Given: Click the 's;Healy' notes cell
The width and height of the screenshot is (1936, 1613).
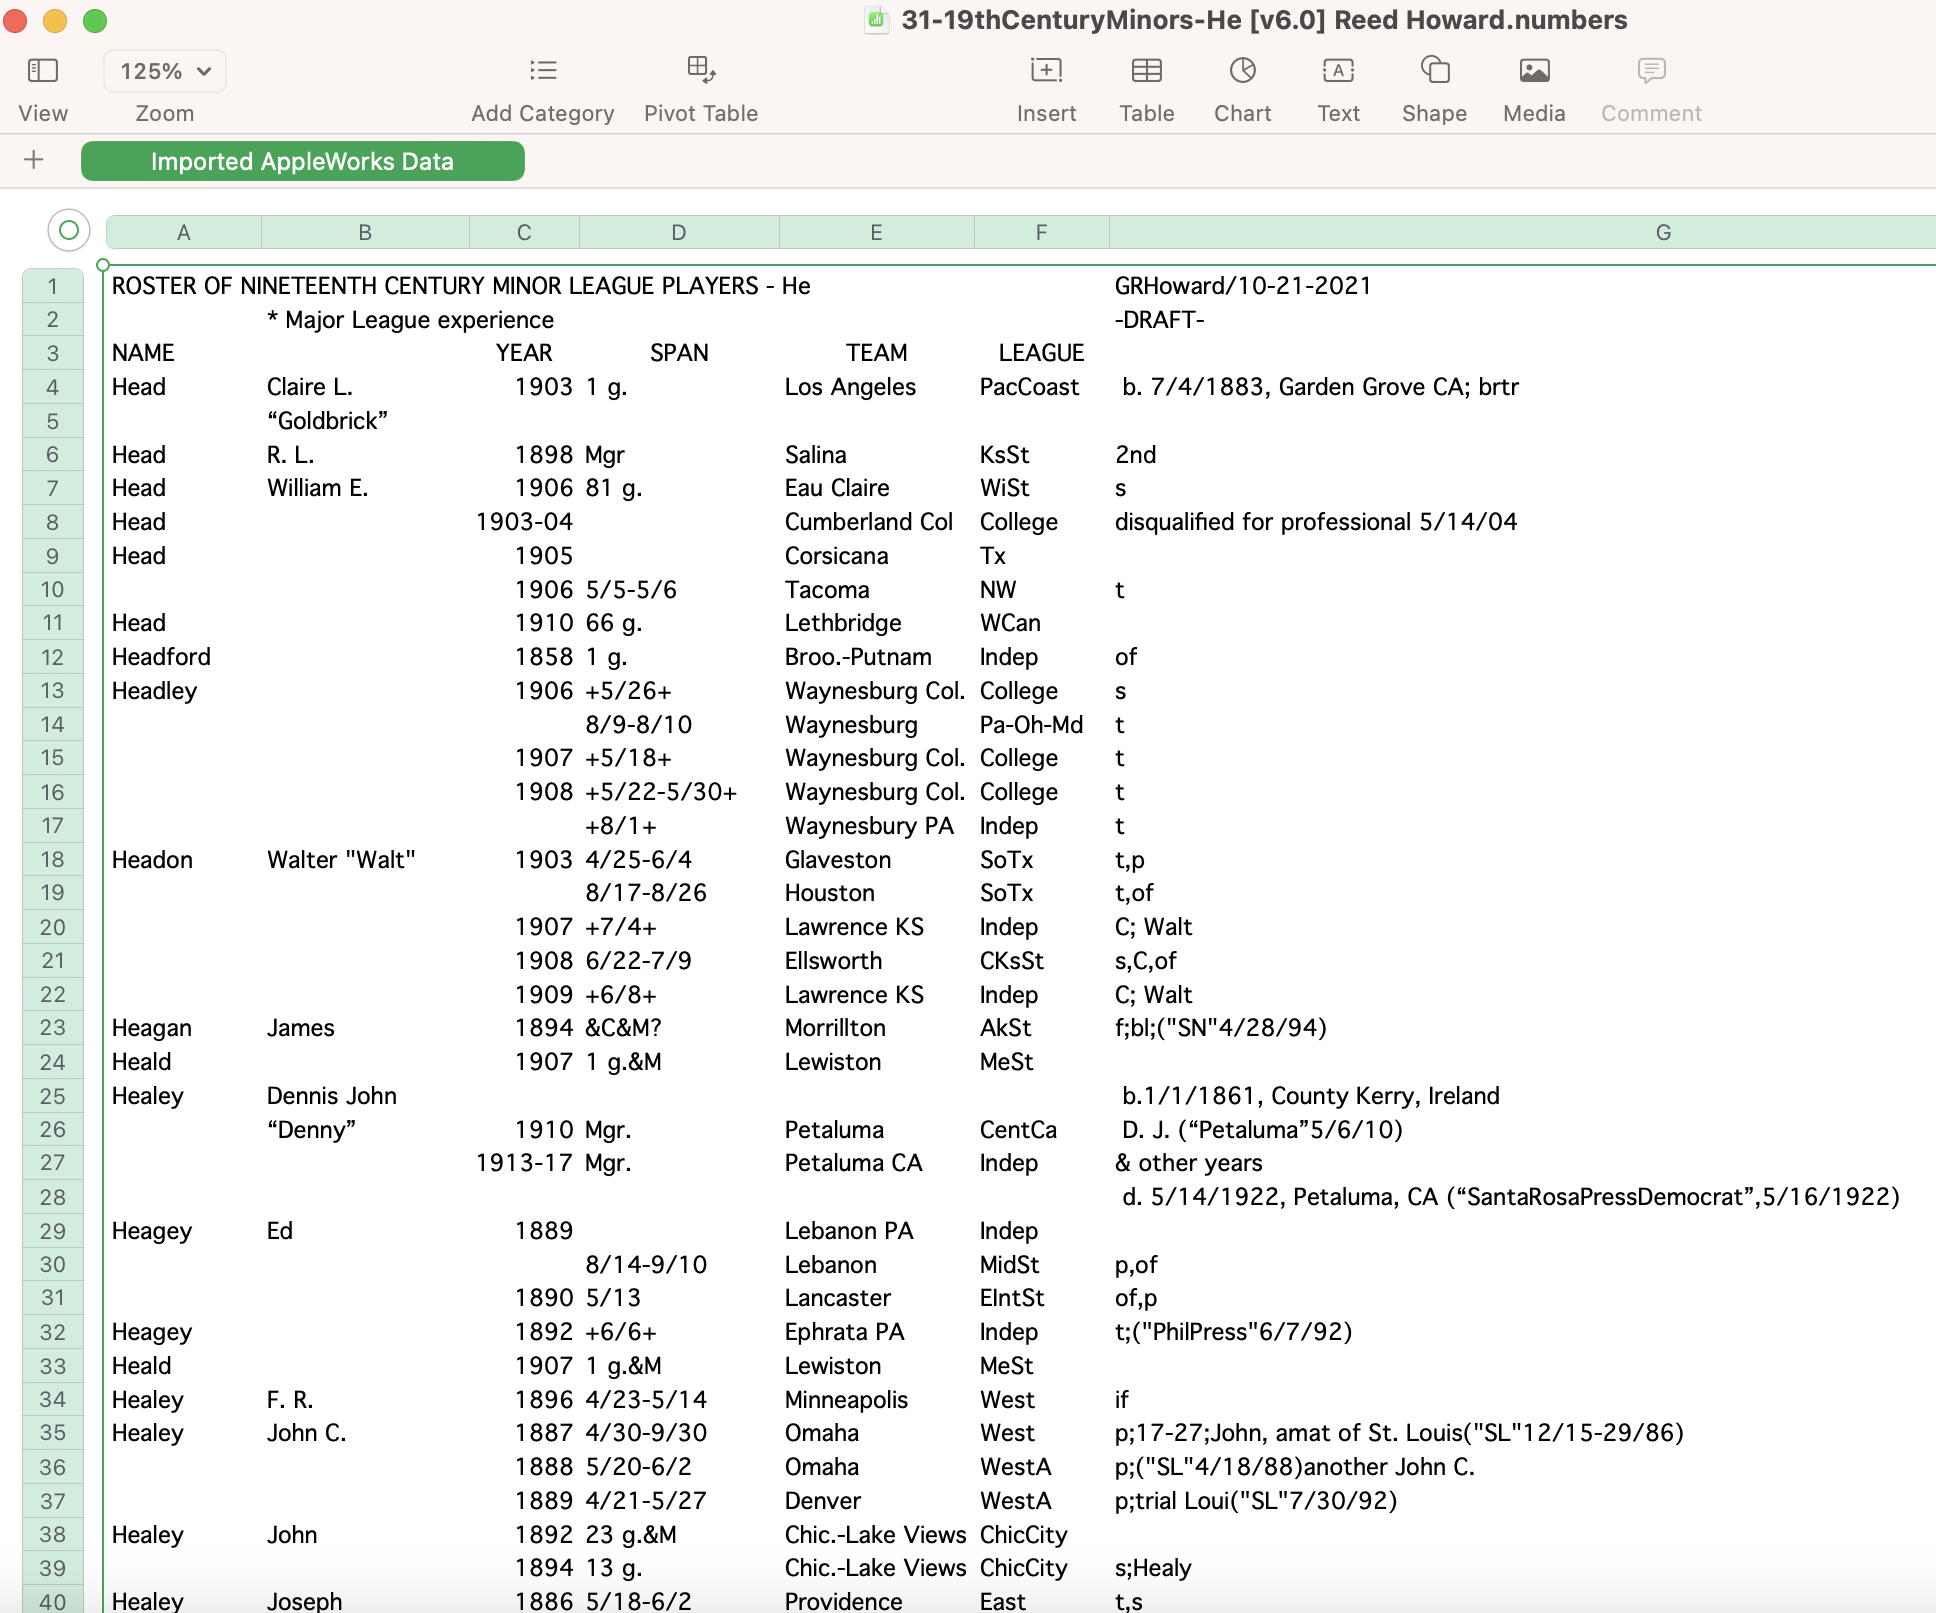Looking at the screenshot, I should point(1152,1568).
